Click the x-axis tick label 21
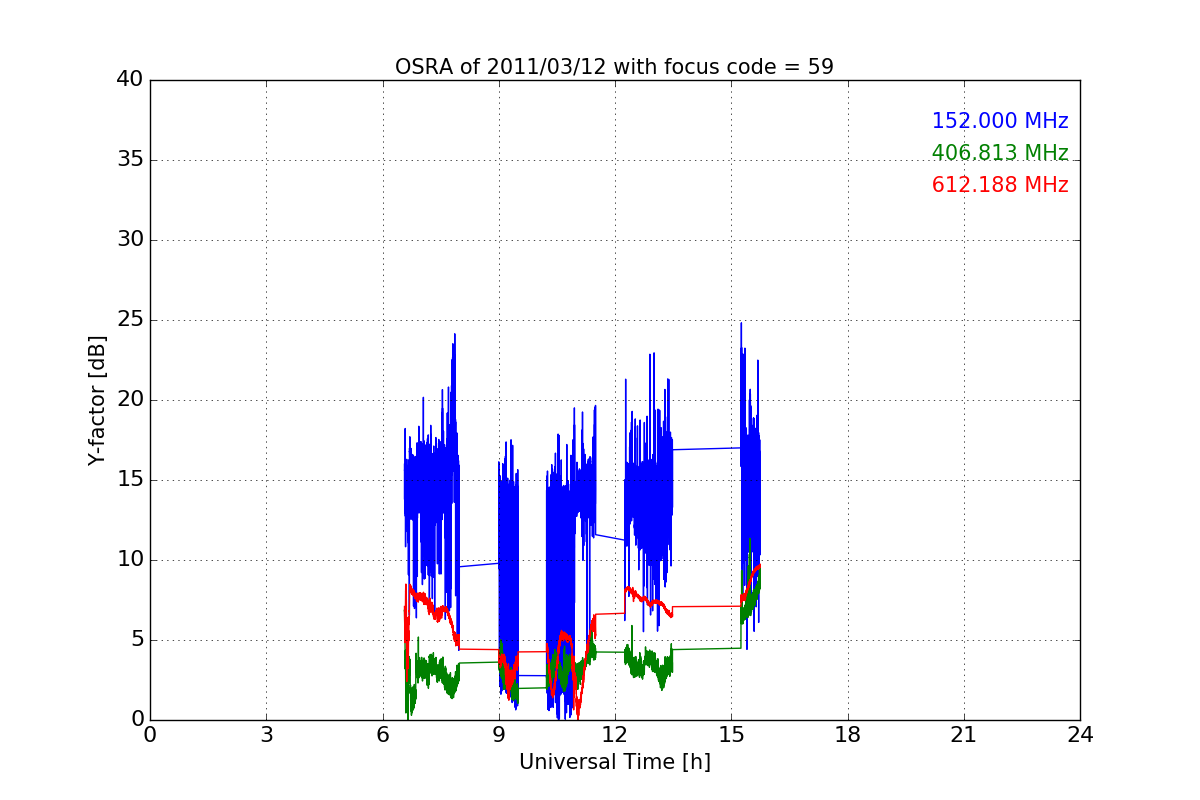The width and height of the screenshot is (1200, 800). click(x=964, y=735)
